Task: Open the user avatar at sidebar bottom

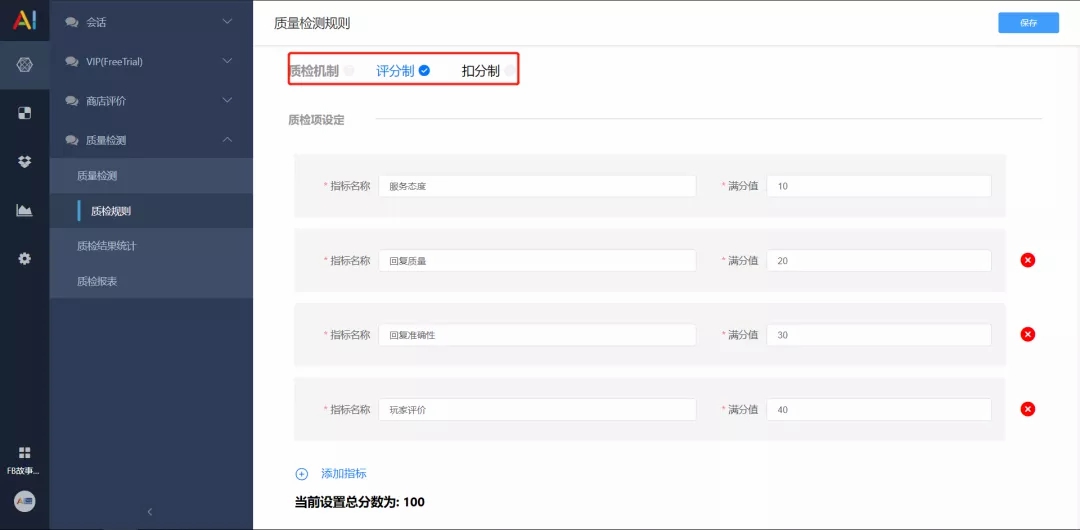Action: (24, 500)
